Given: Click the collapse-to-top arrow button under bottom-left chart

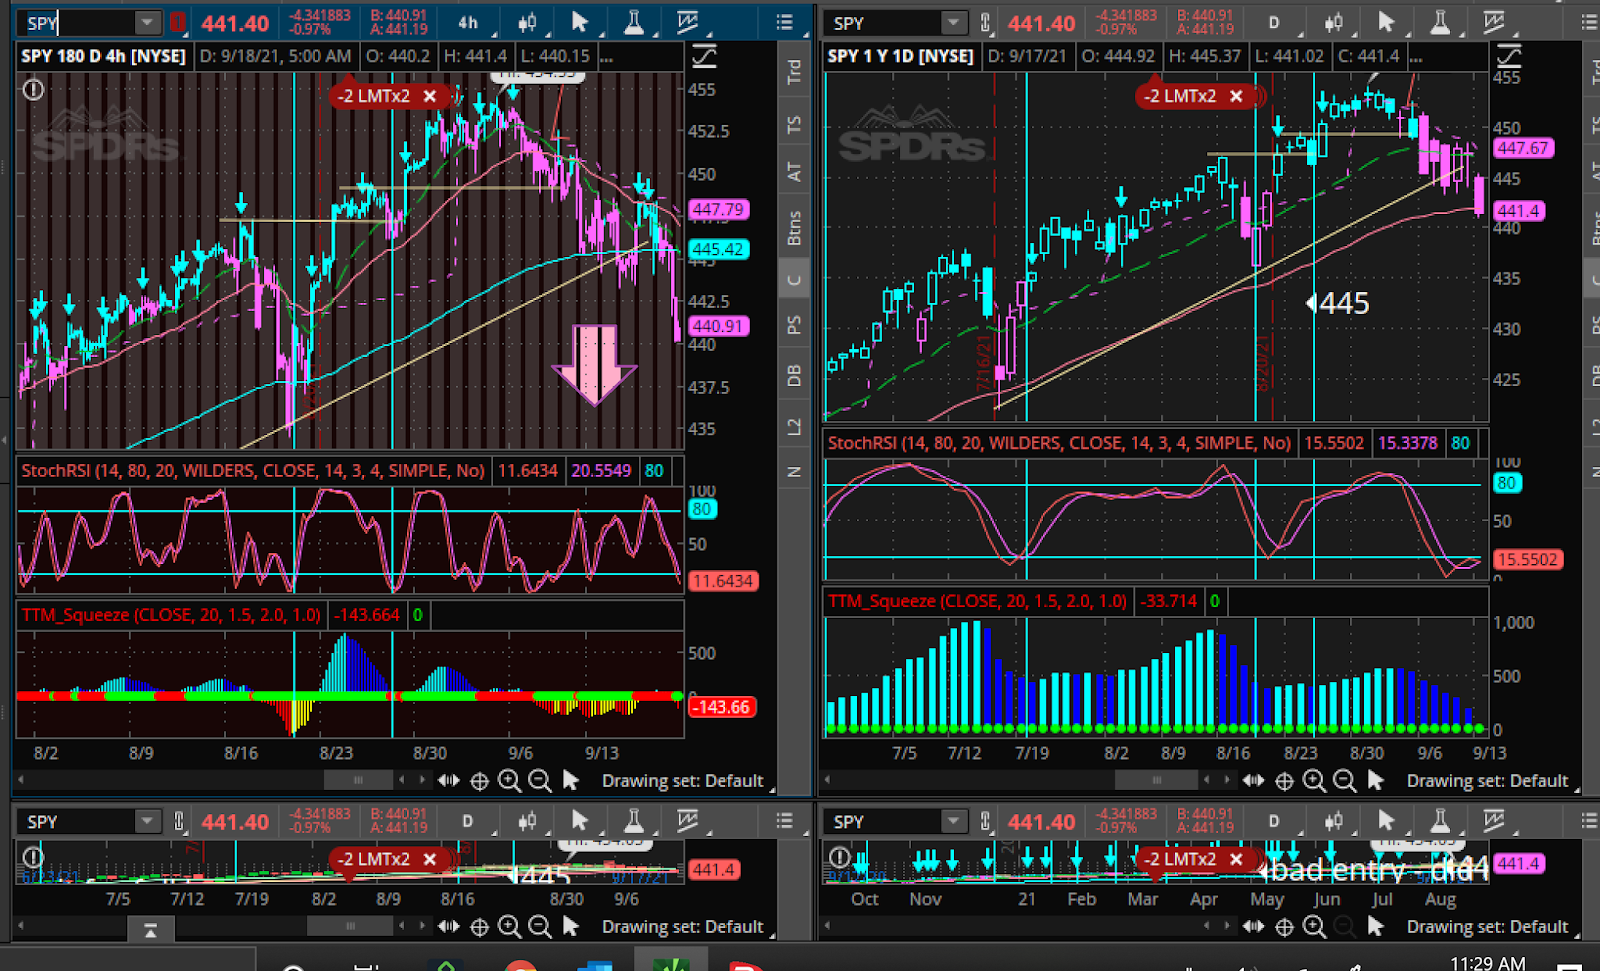Looking at the screenshot, I should (x=150, y=930).
